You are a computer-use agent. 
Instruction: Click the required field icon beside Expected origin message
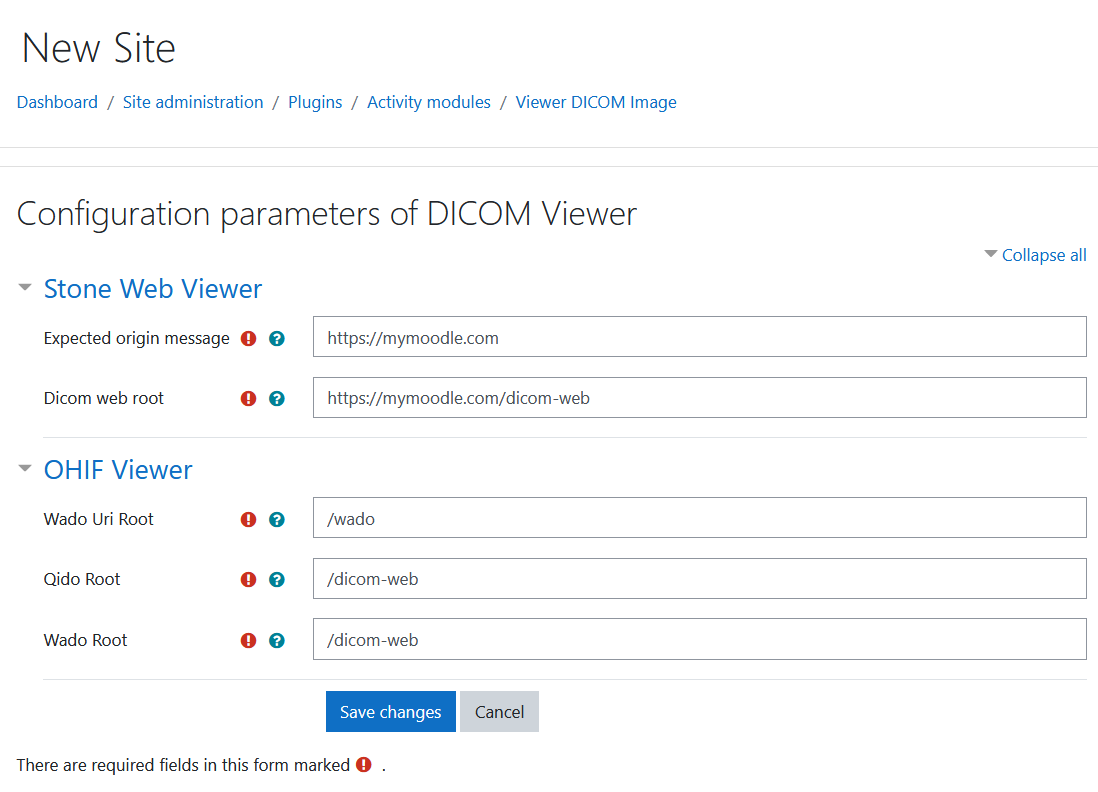(x=248, y=338)
